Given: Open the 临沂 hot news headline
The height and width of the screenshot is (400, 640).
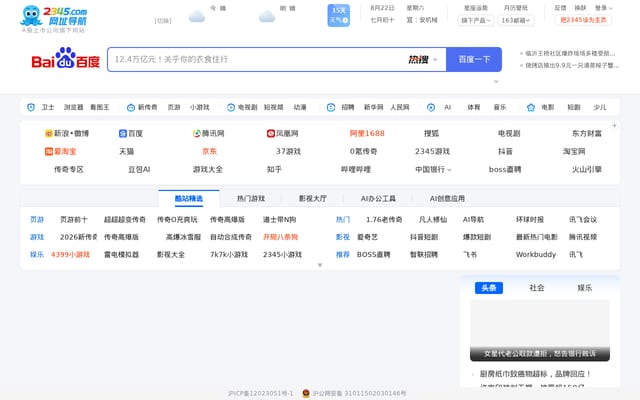Looking at the screenshot, I should (x=570, y=53).
